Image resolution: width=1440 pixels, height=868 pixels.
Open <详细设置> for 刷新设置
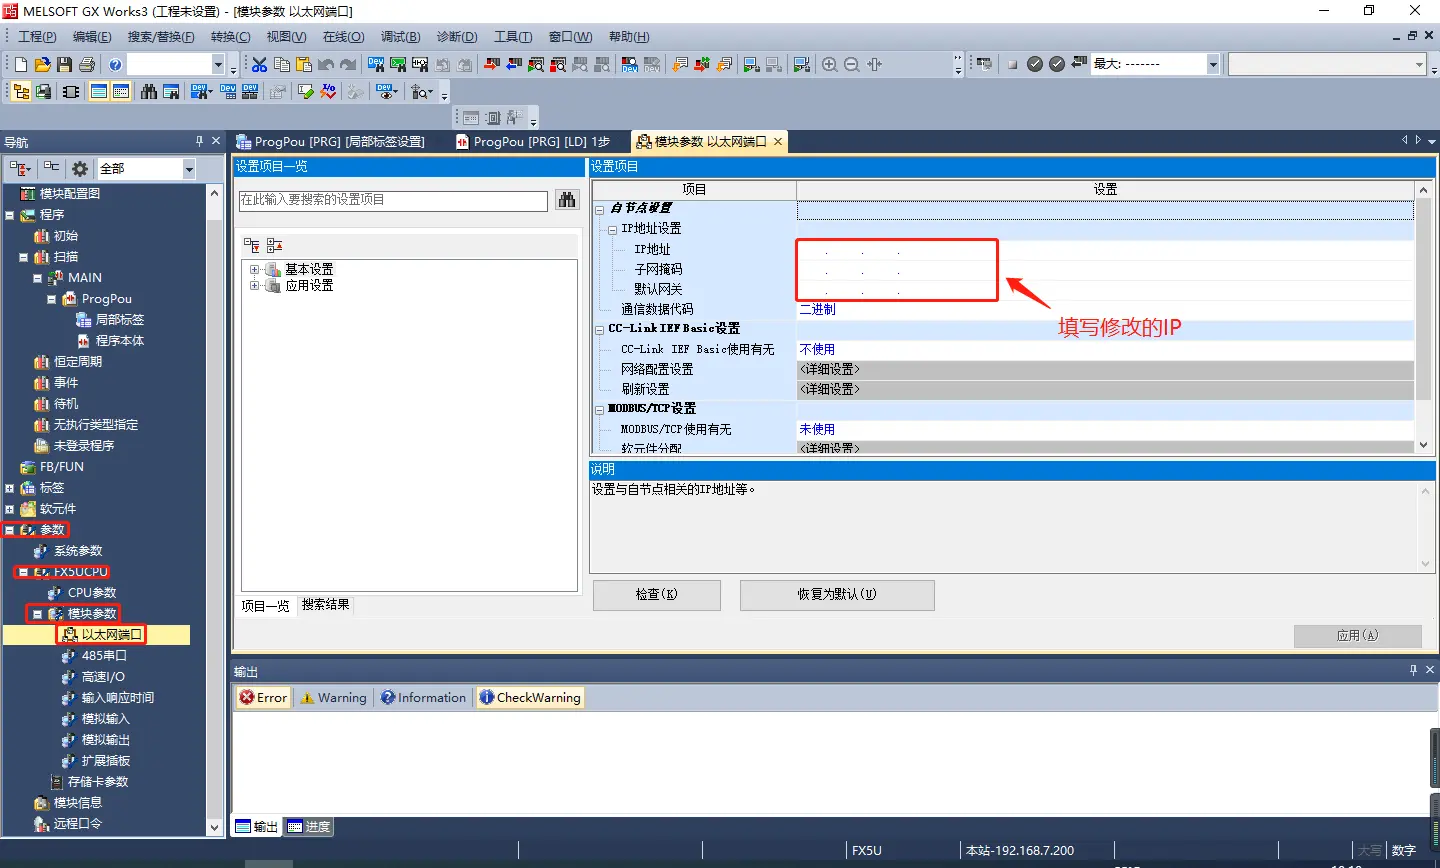[1105, 389]
